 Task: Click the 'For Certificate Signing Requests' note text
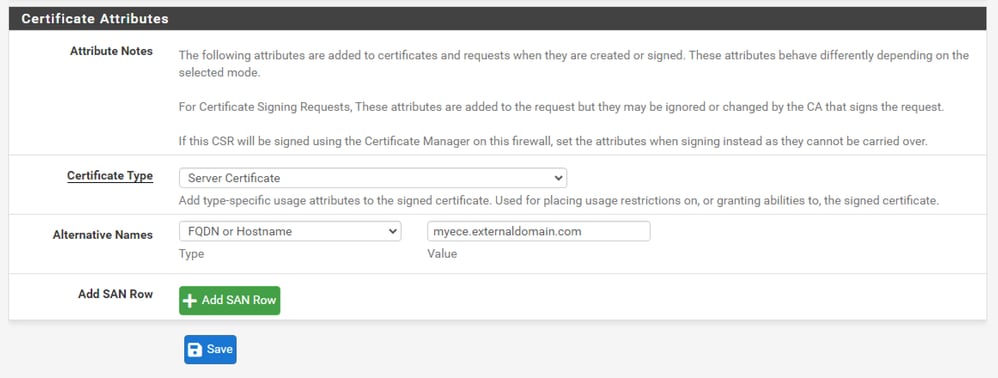(561, 107)
